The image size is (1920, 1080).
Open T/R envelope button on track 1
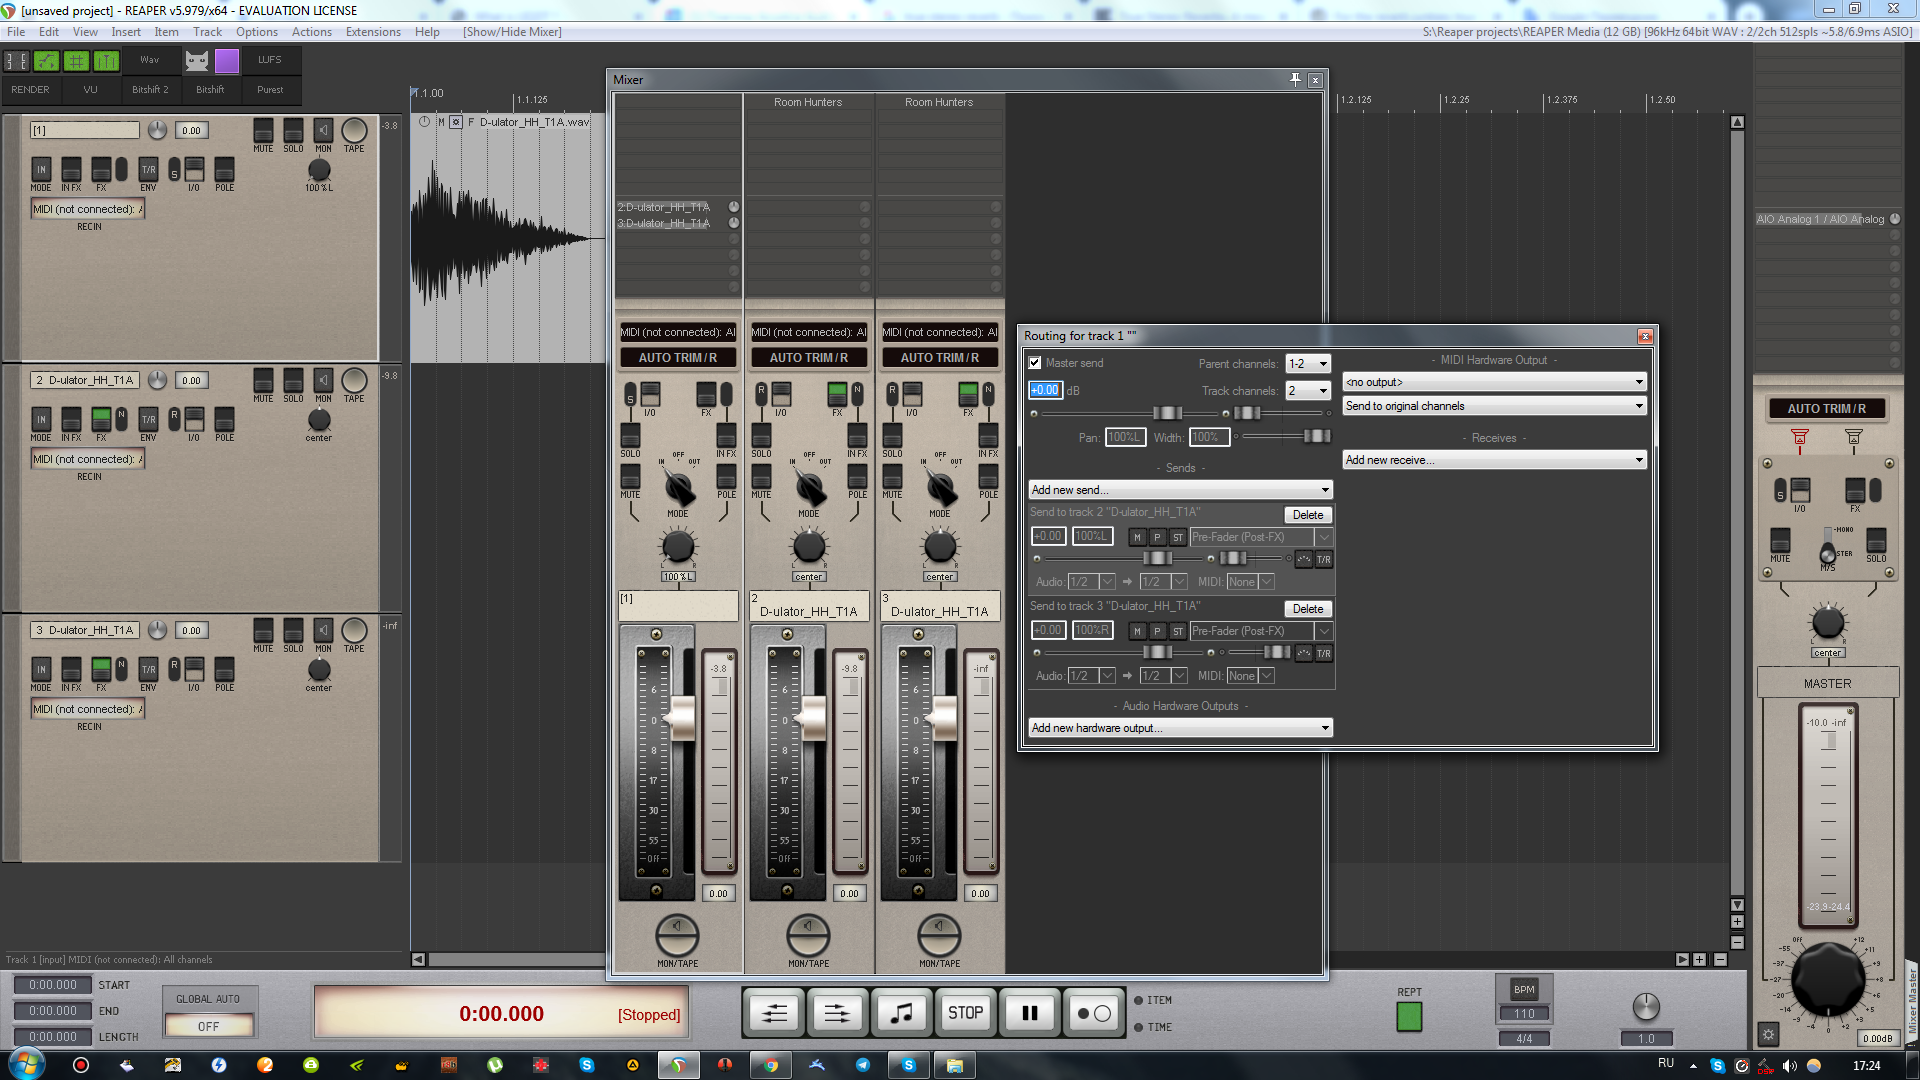point(148,169)
